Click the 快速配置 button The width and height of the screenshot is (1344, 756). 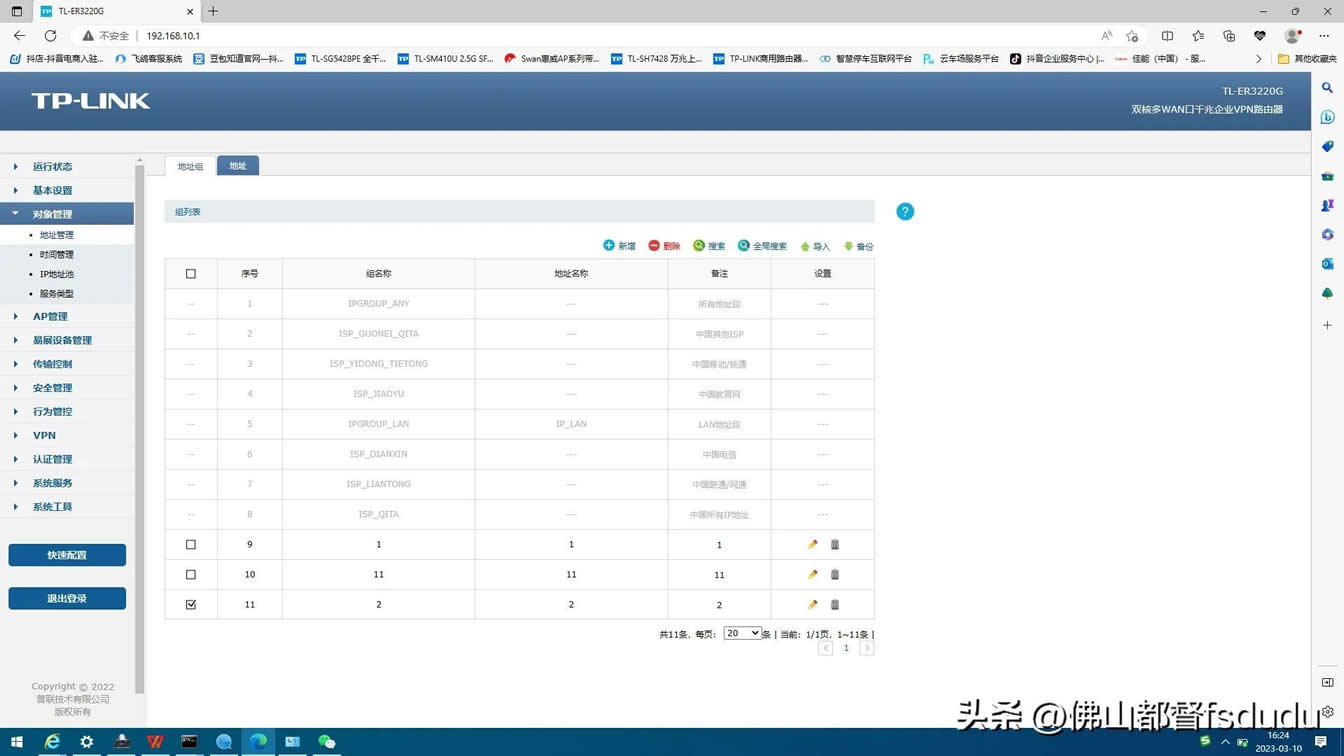tap(67, 555)
